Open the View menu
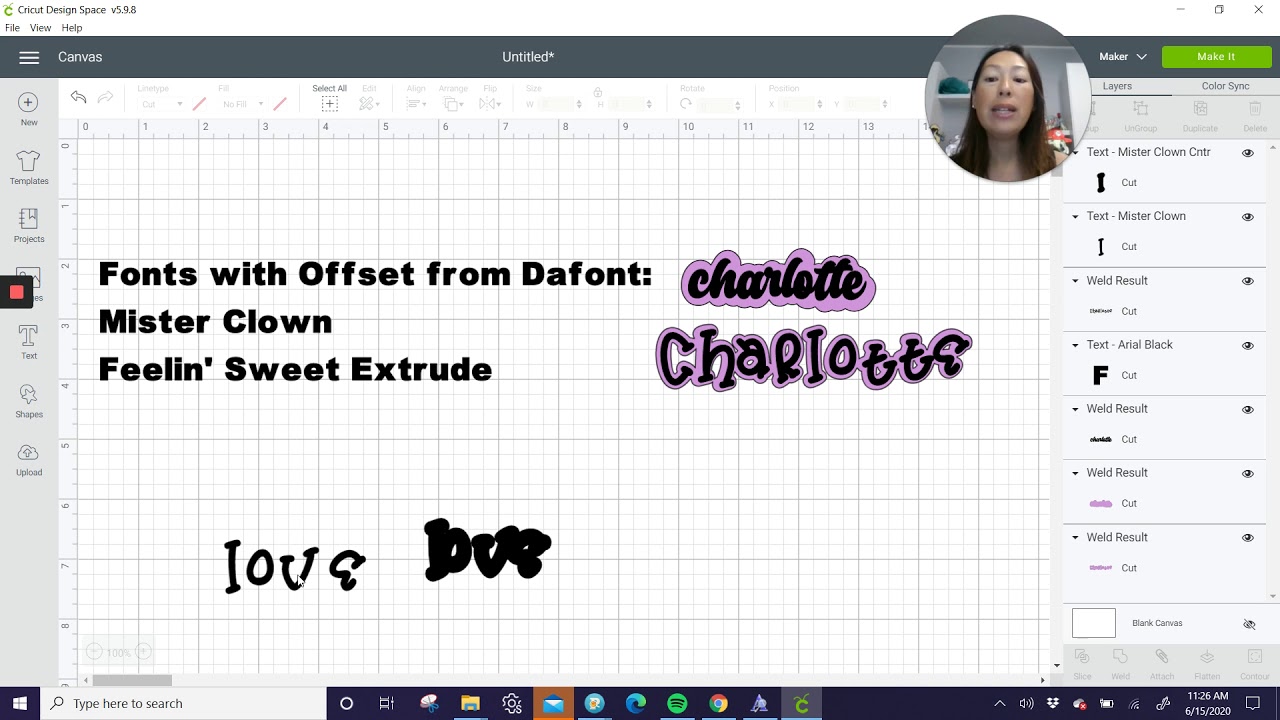 tap(40, 28)
